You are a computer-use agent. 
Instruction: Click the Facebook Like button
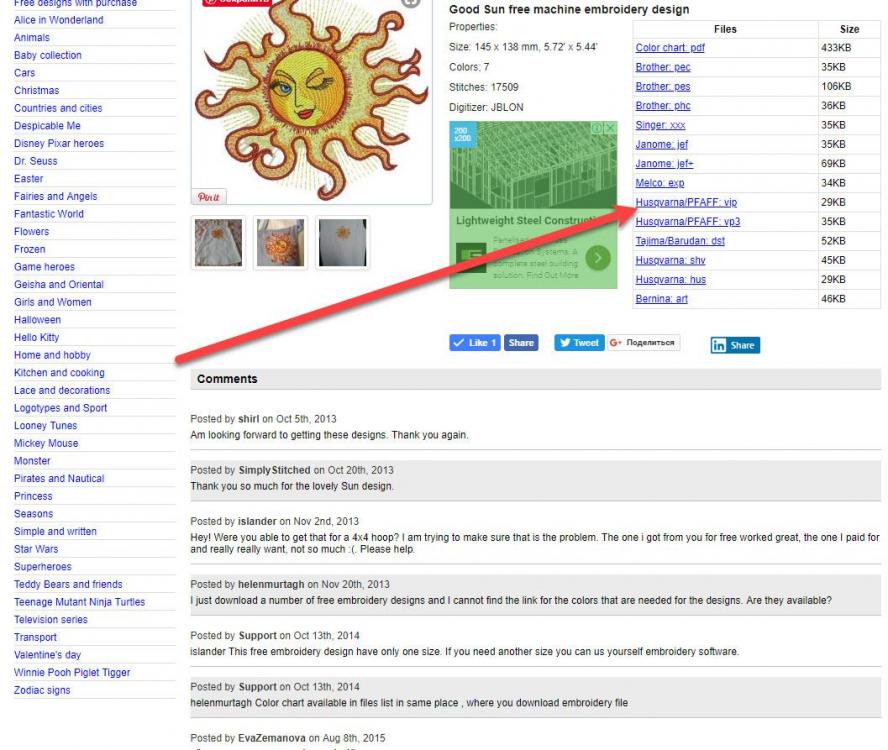coord(474,341)
